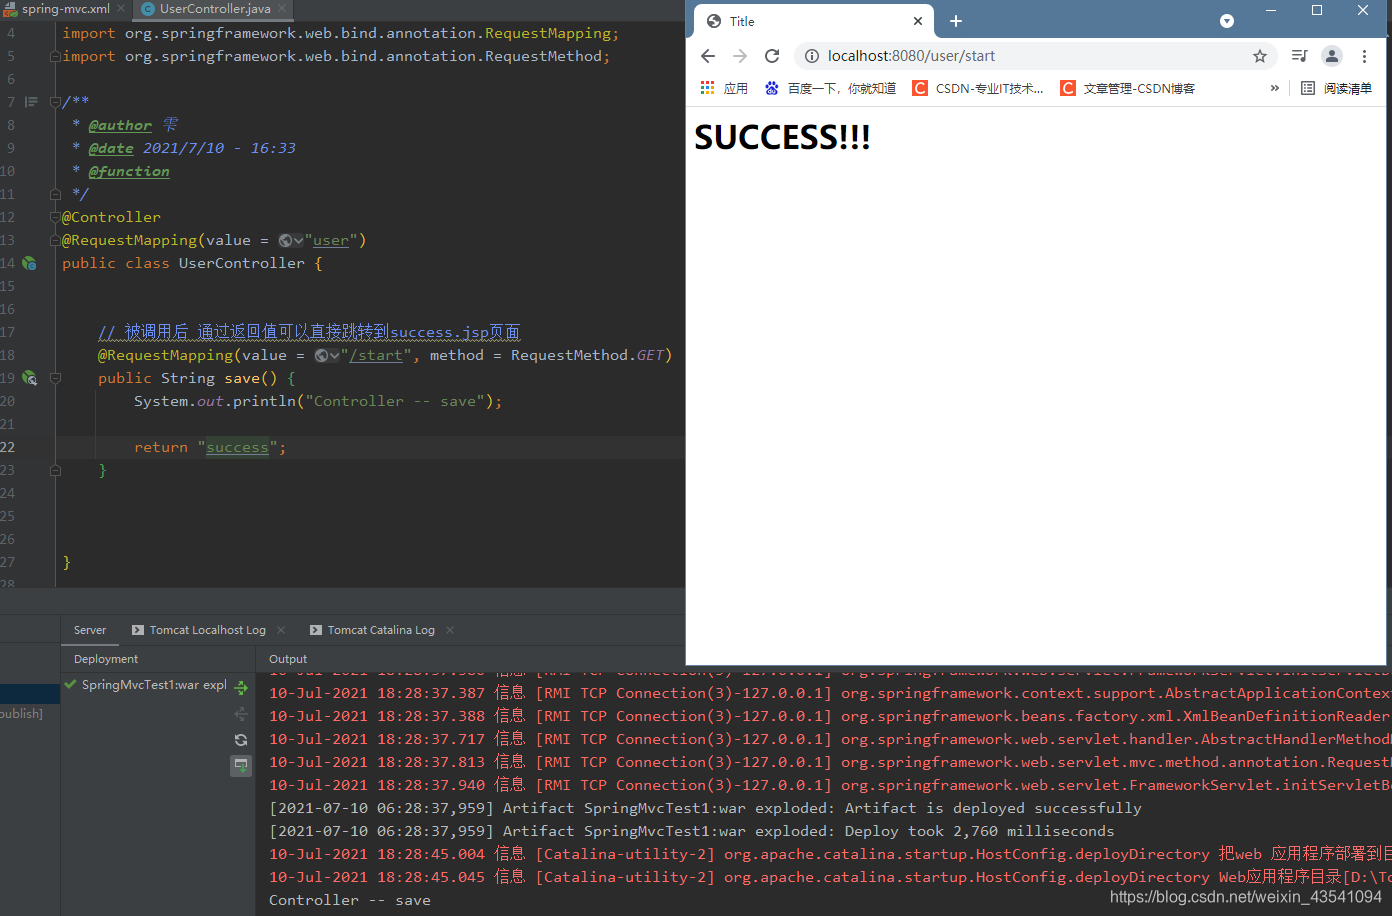Toggle fold marker beside @Controller annotation
Screen dimensions: 1392x916
(x=55, y=217)
